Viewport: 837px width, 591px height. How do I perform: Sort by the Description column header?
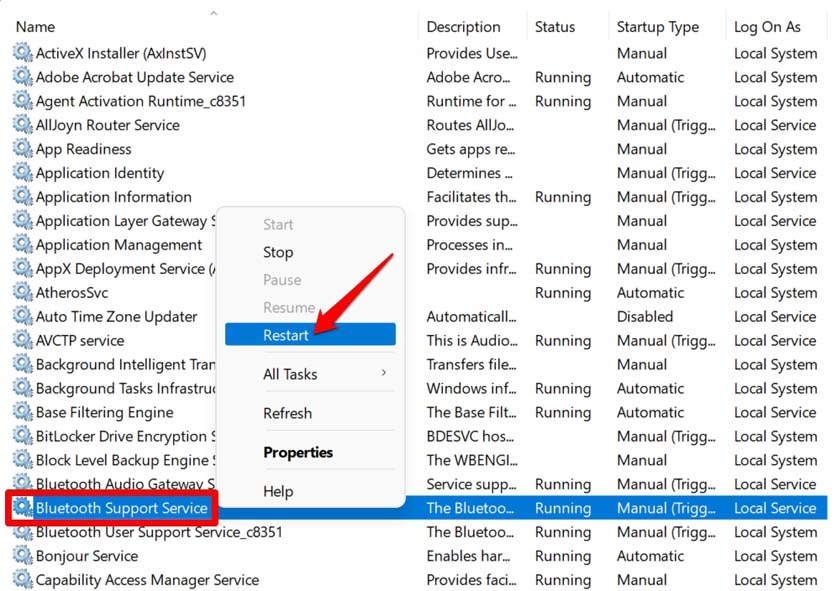click(x=463, y=27)
